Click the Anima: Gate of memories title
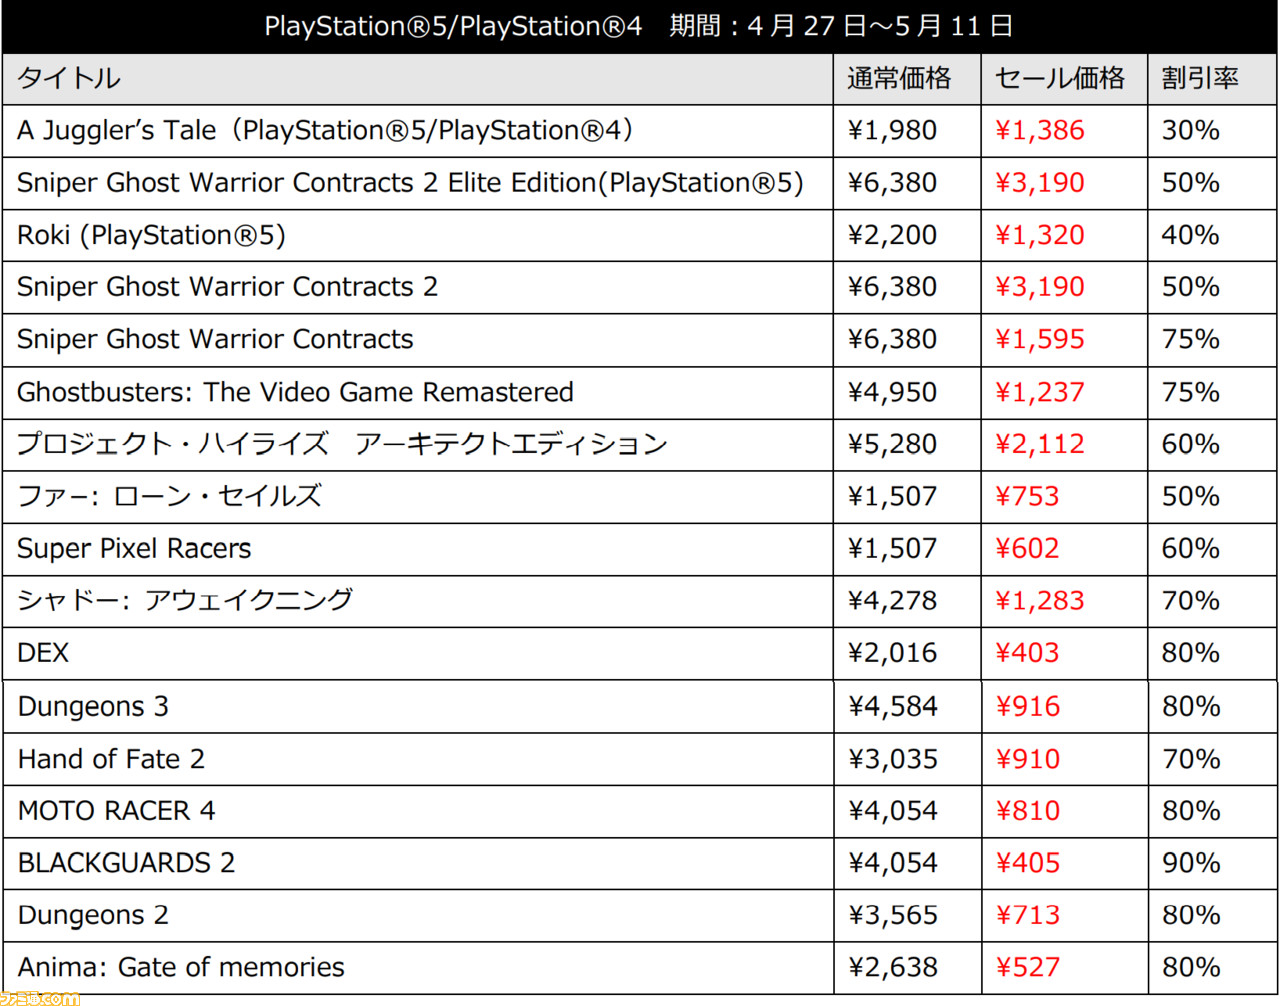1280x1006 pixels. click(181, 967)
